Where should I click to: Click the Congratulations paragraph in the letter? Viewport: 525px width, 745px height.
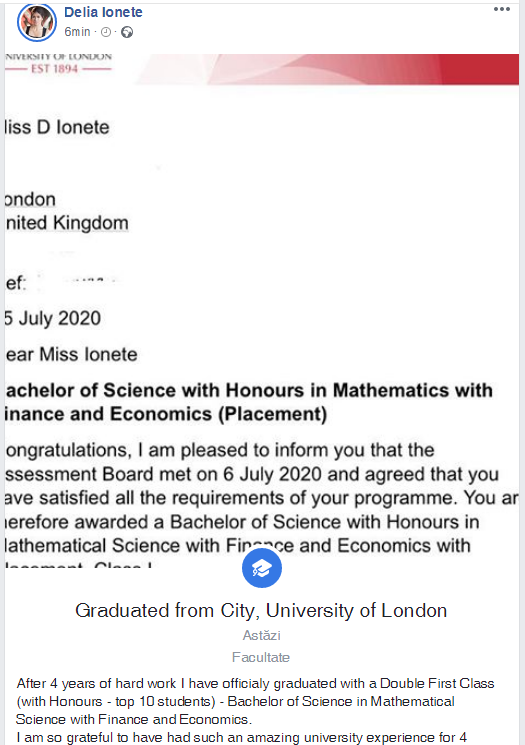coord(261,508)
